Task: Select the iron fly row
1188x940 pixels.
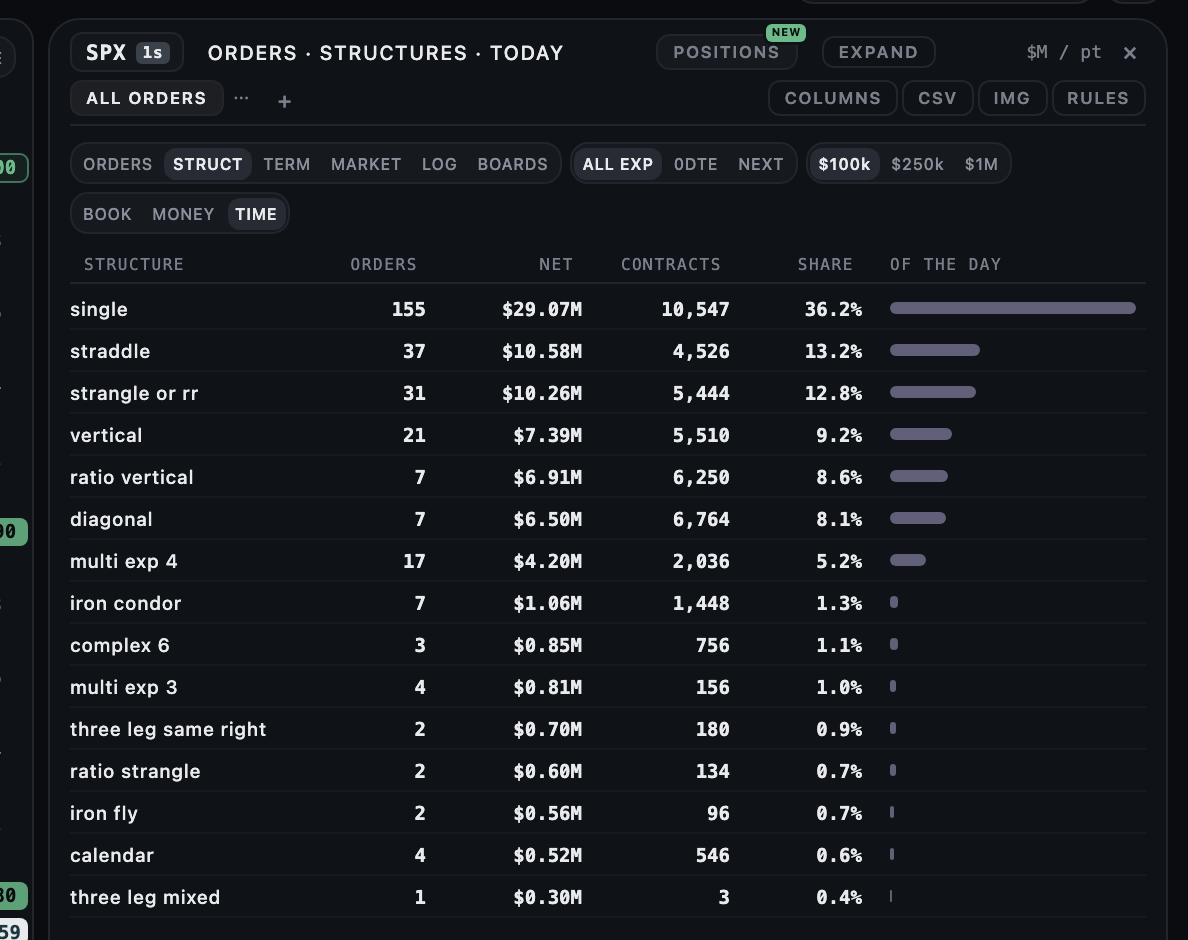Action: click(x=608, y=813)
